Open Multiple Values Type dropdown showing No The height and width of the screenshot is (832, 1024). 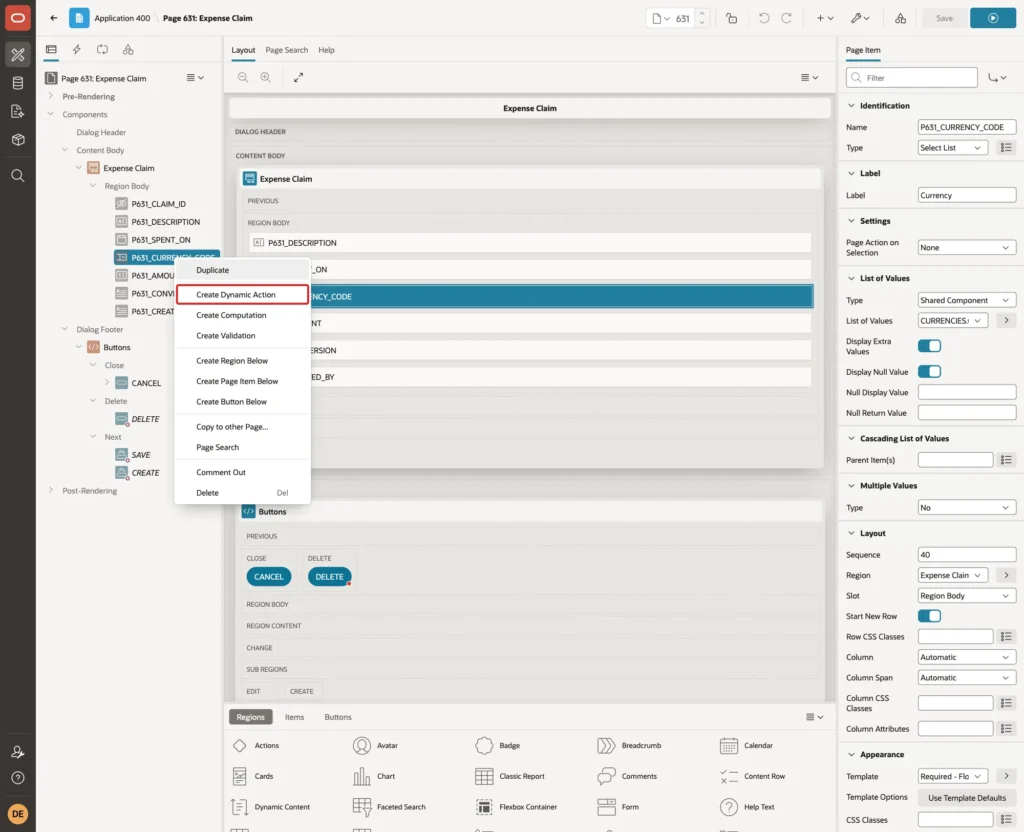pos(967,507)
